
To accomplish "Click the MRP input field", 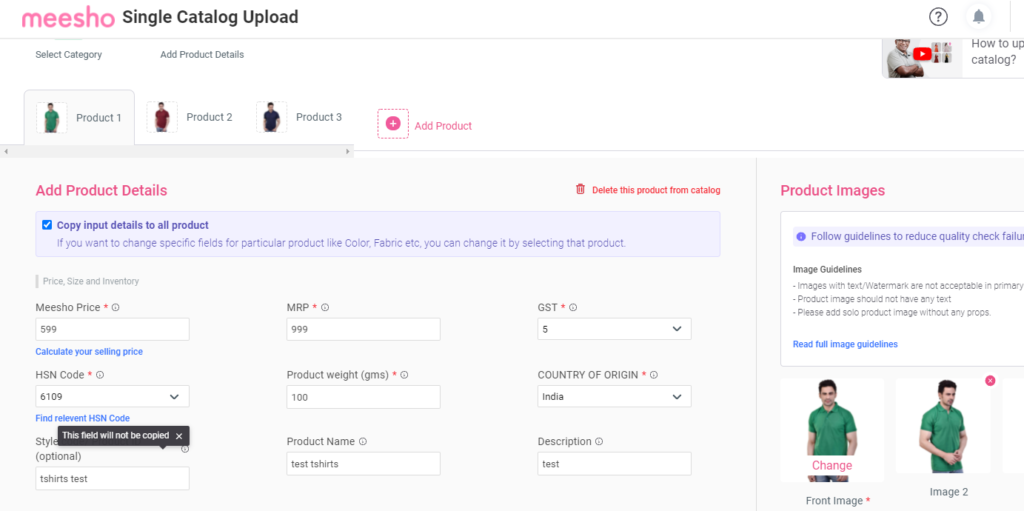I will click(363, 329).
